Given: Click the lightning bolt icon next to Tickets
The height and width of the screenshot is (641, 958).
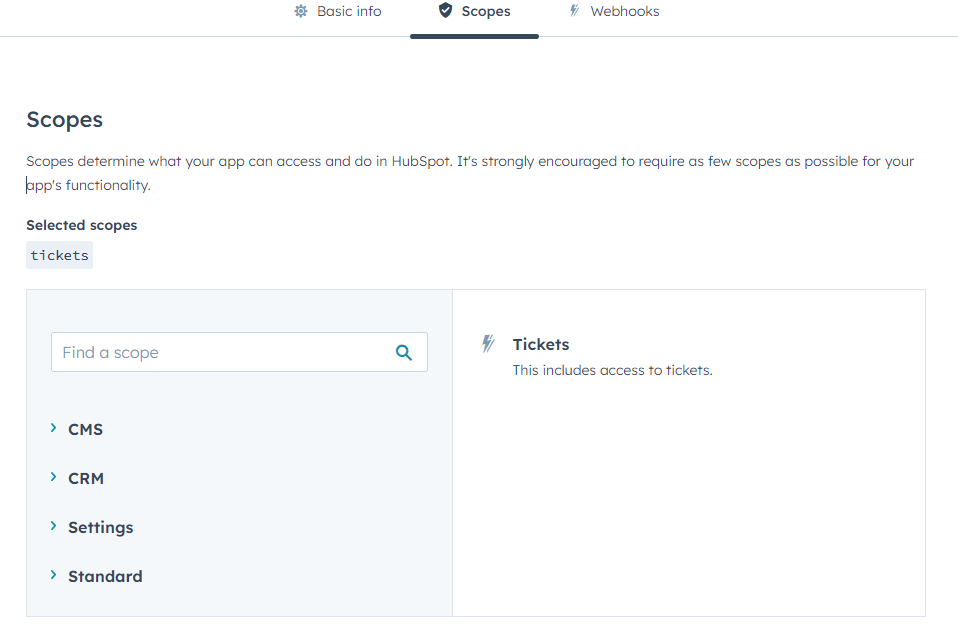Looking at the screenshot, I should tap(488, 344).
